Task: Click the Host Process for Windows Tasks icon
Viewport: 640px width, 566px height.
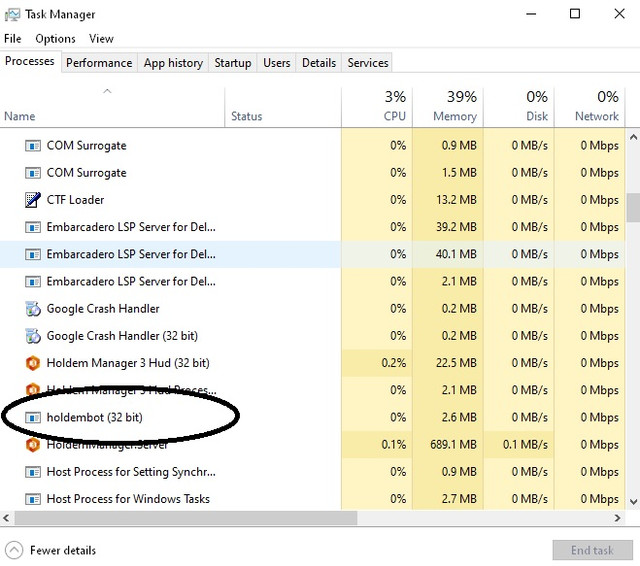Action: click(x=33, y=499)
